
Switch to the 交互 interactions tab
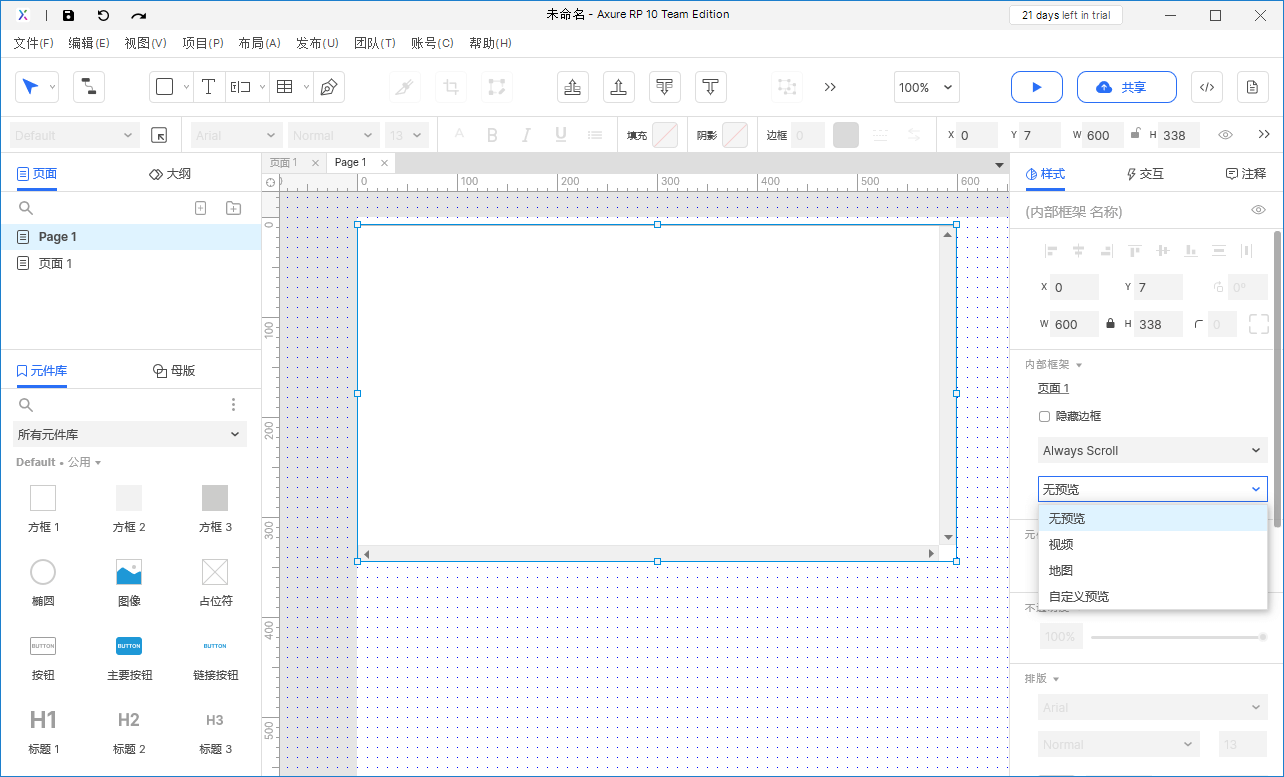tap(1145, 174)
